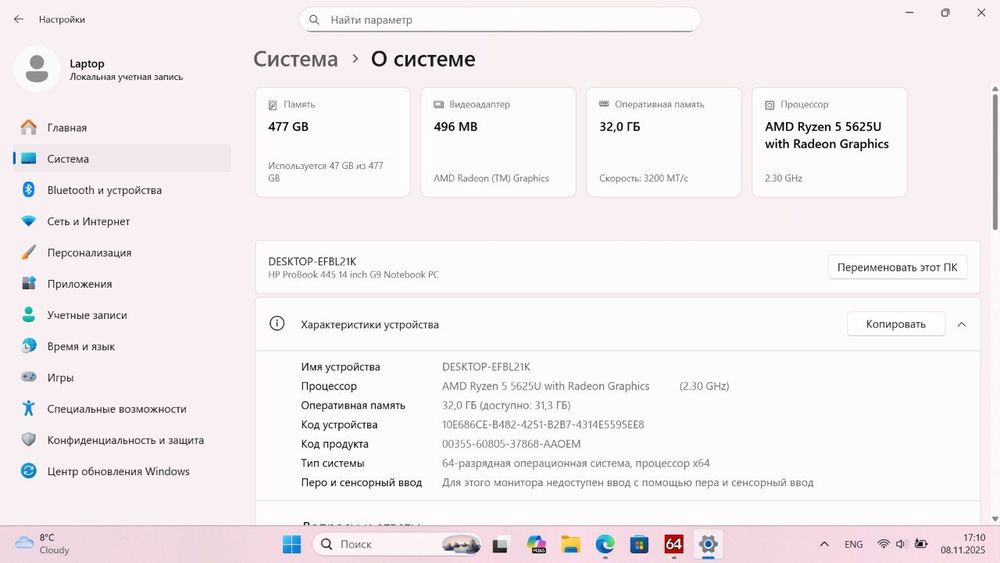
Task: Click the Время и язык clock icon
Action: coord(29,346)
